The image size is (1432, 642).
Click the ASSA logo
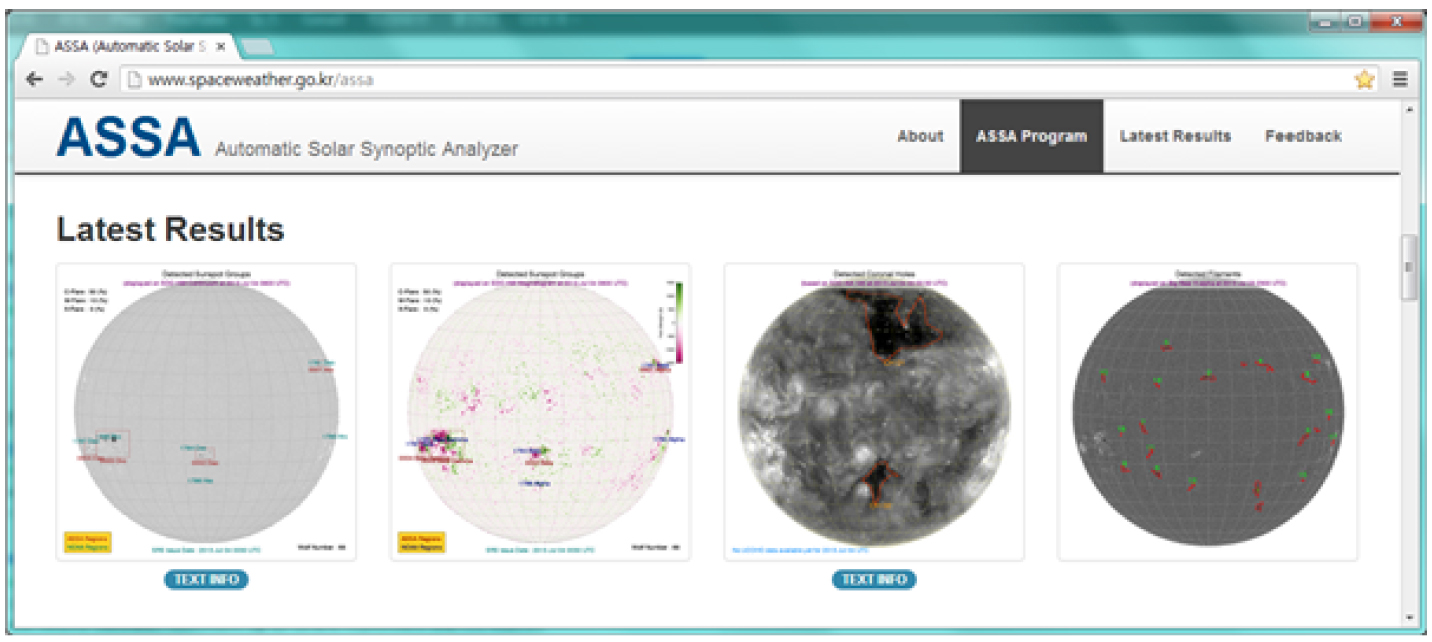128,138
